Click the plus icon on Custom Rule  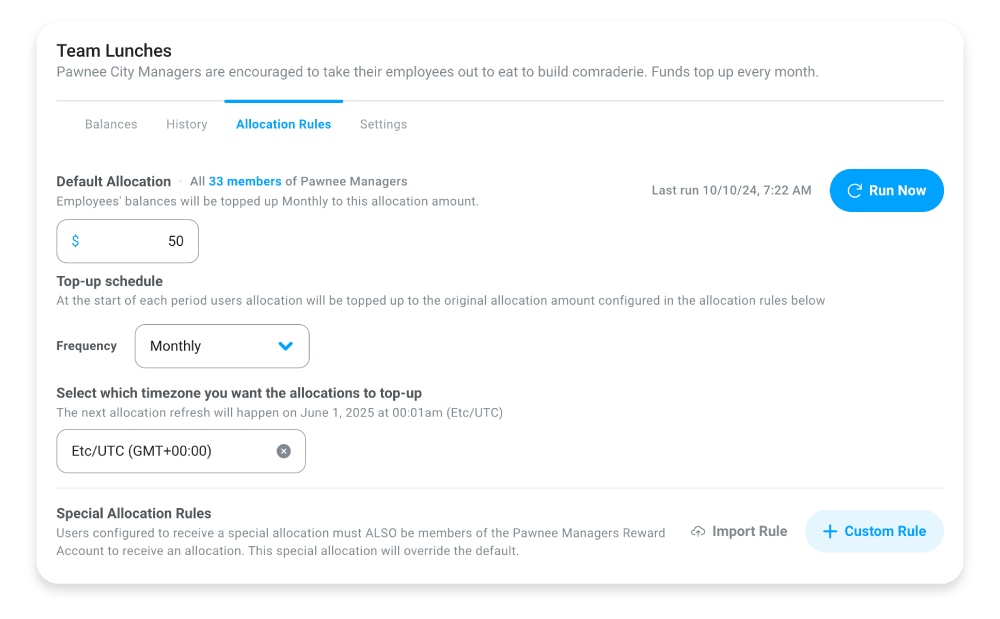click(x=831, y=531)
